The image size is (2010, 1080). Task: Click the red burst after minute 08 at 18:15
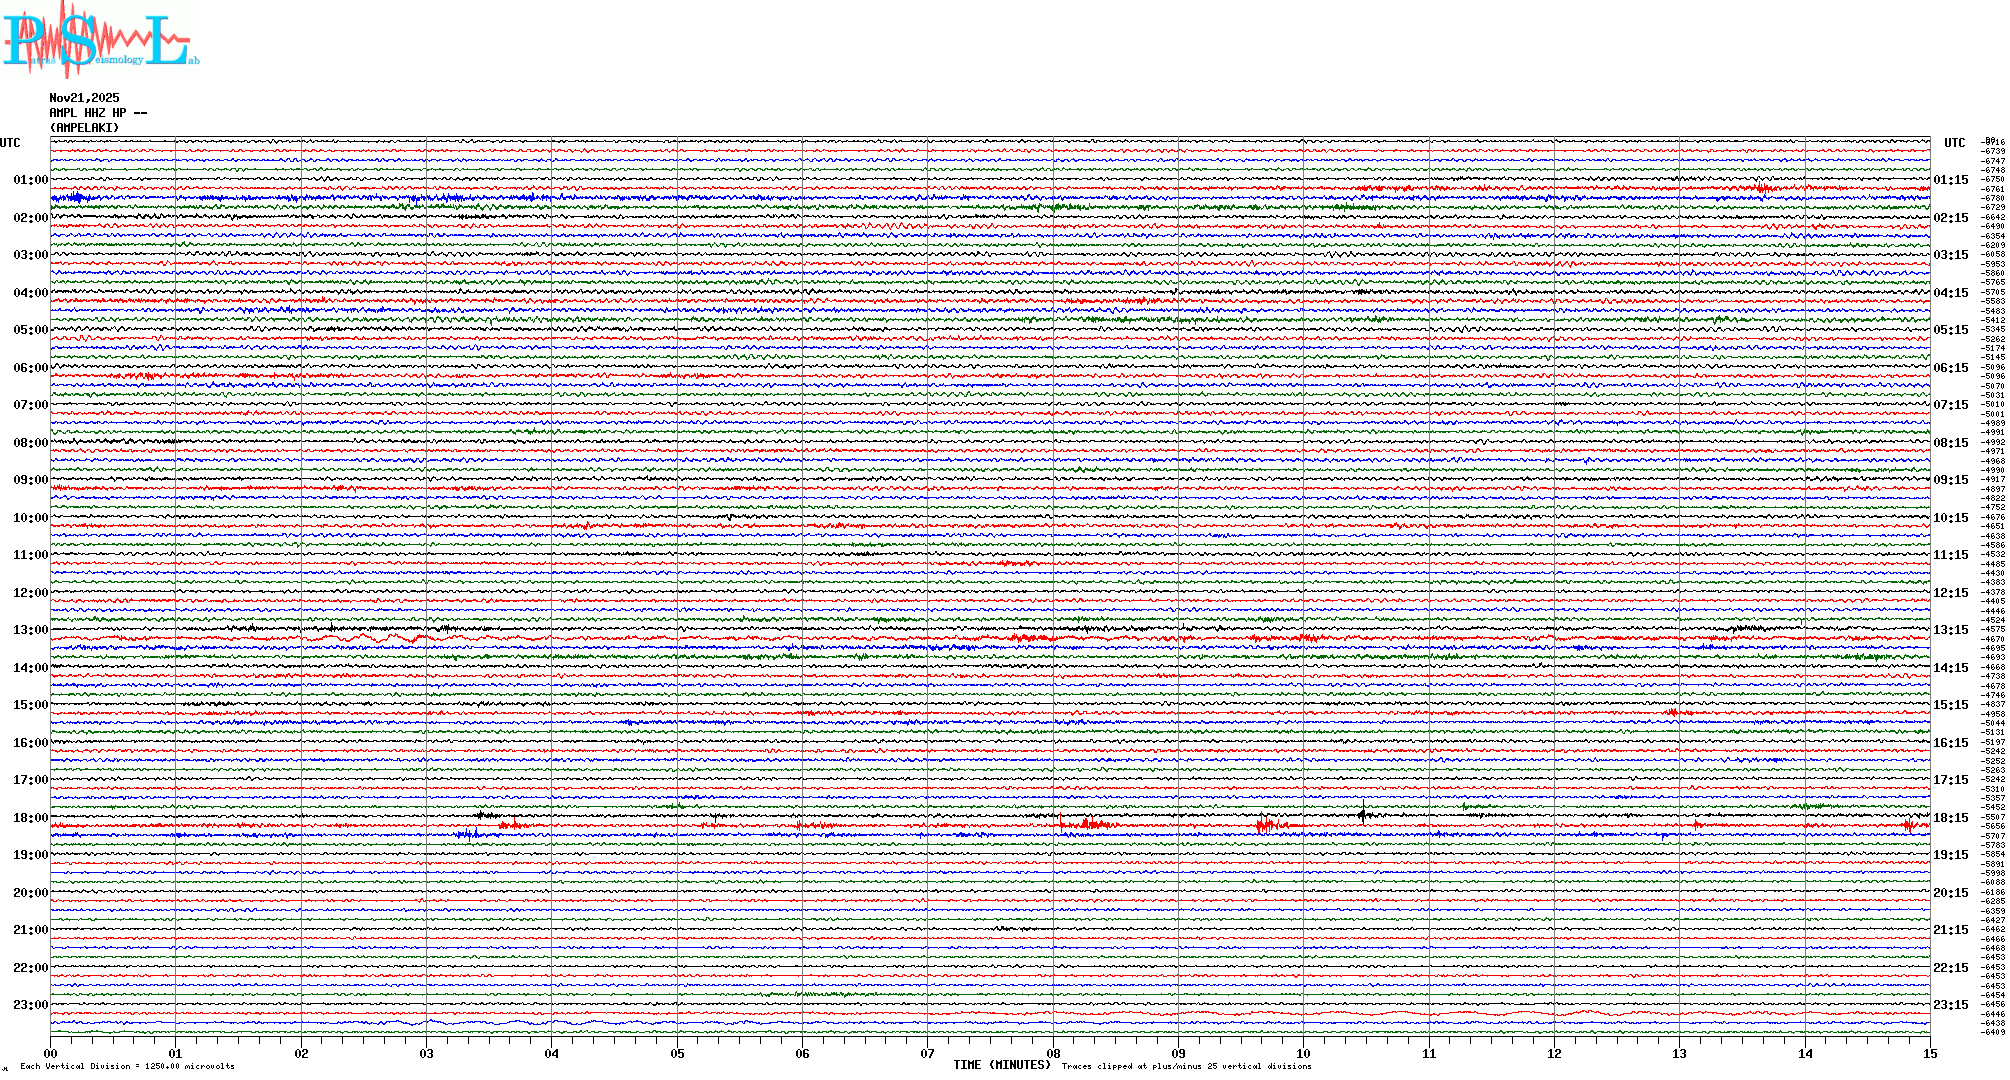[x=1088, y=824]
